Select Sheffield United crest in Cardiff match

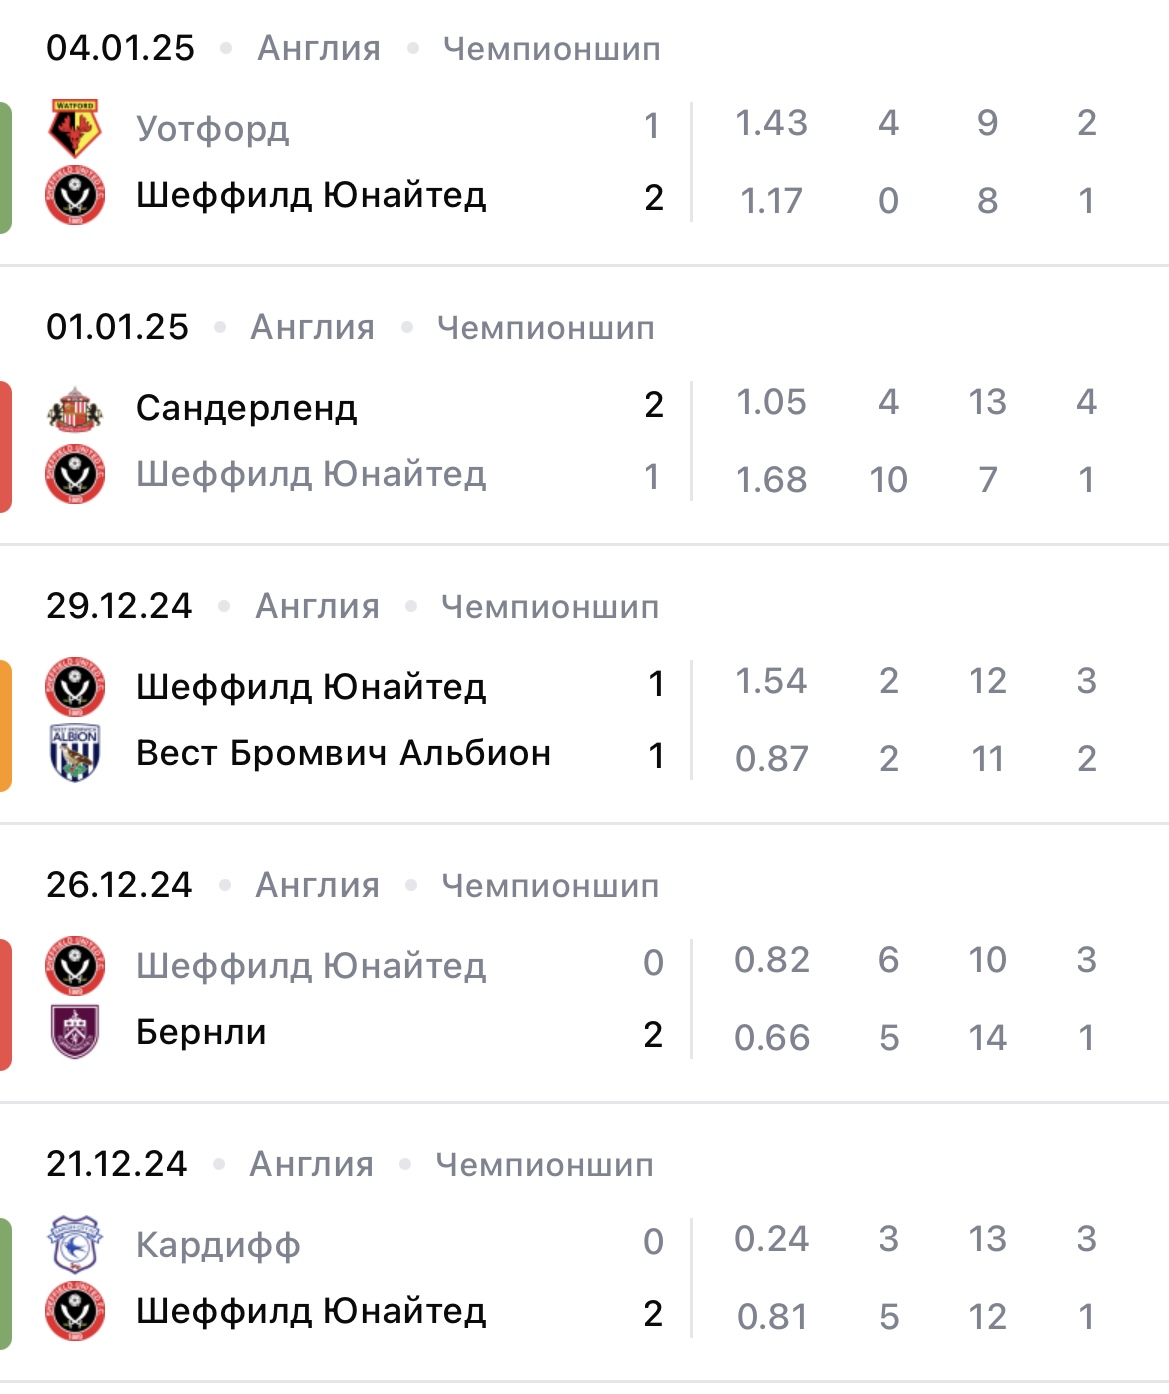tap(75, 1312)
